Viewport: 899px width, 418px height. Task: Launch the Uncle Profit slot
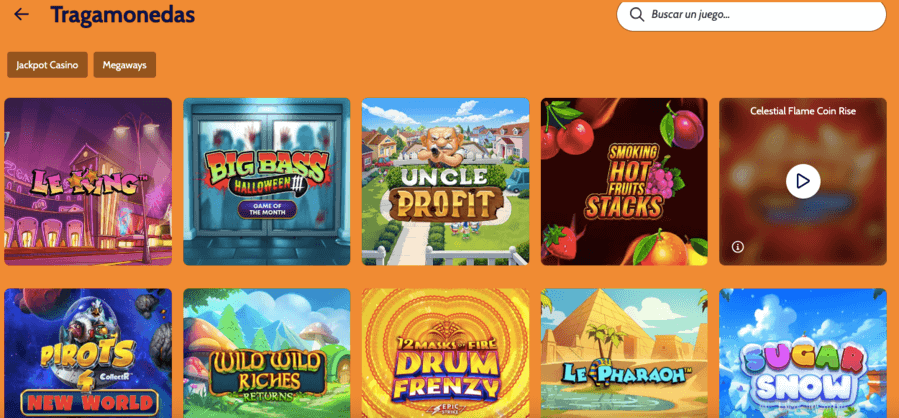(x=445, y=181)
